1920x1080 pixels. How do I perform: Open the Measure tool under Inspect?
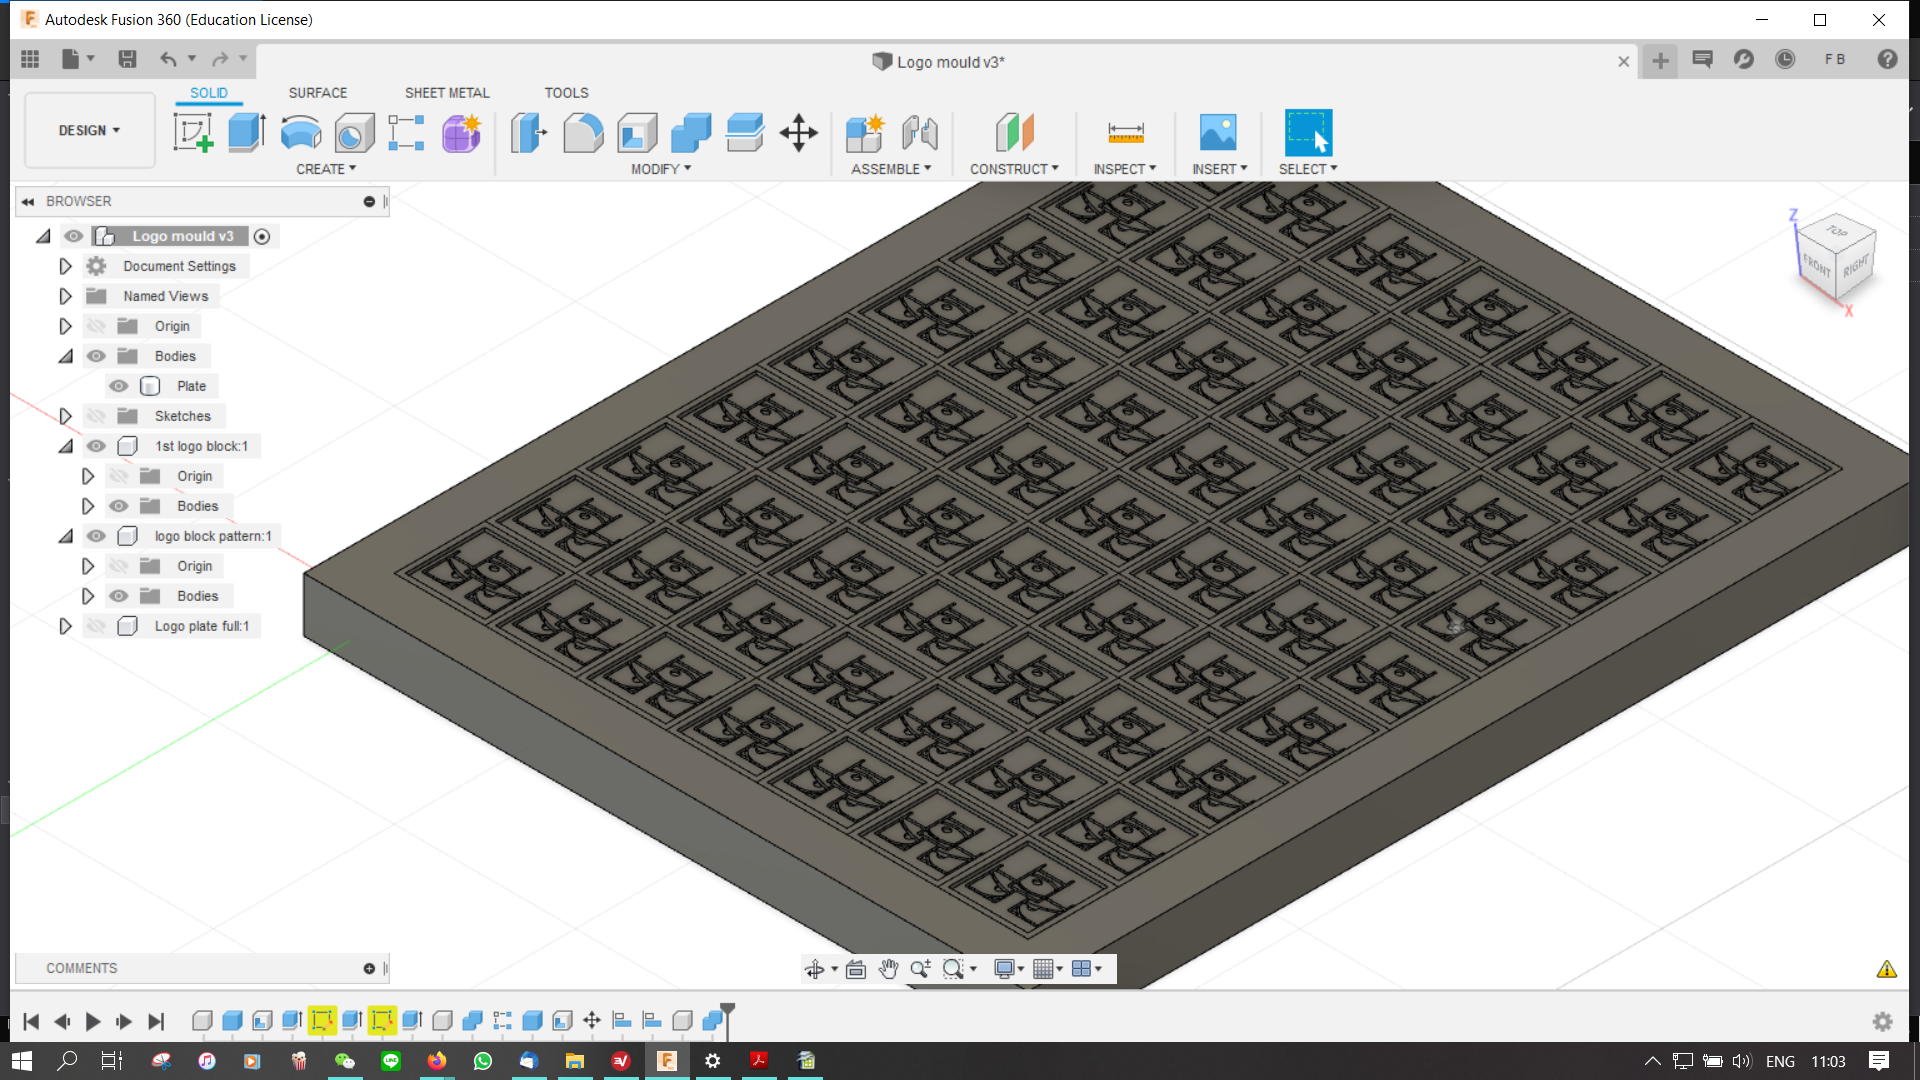(1124, 131)
